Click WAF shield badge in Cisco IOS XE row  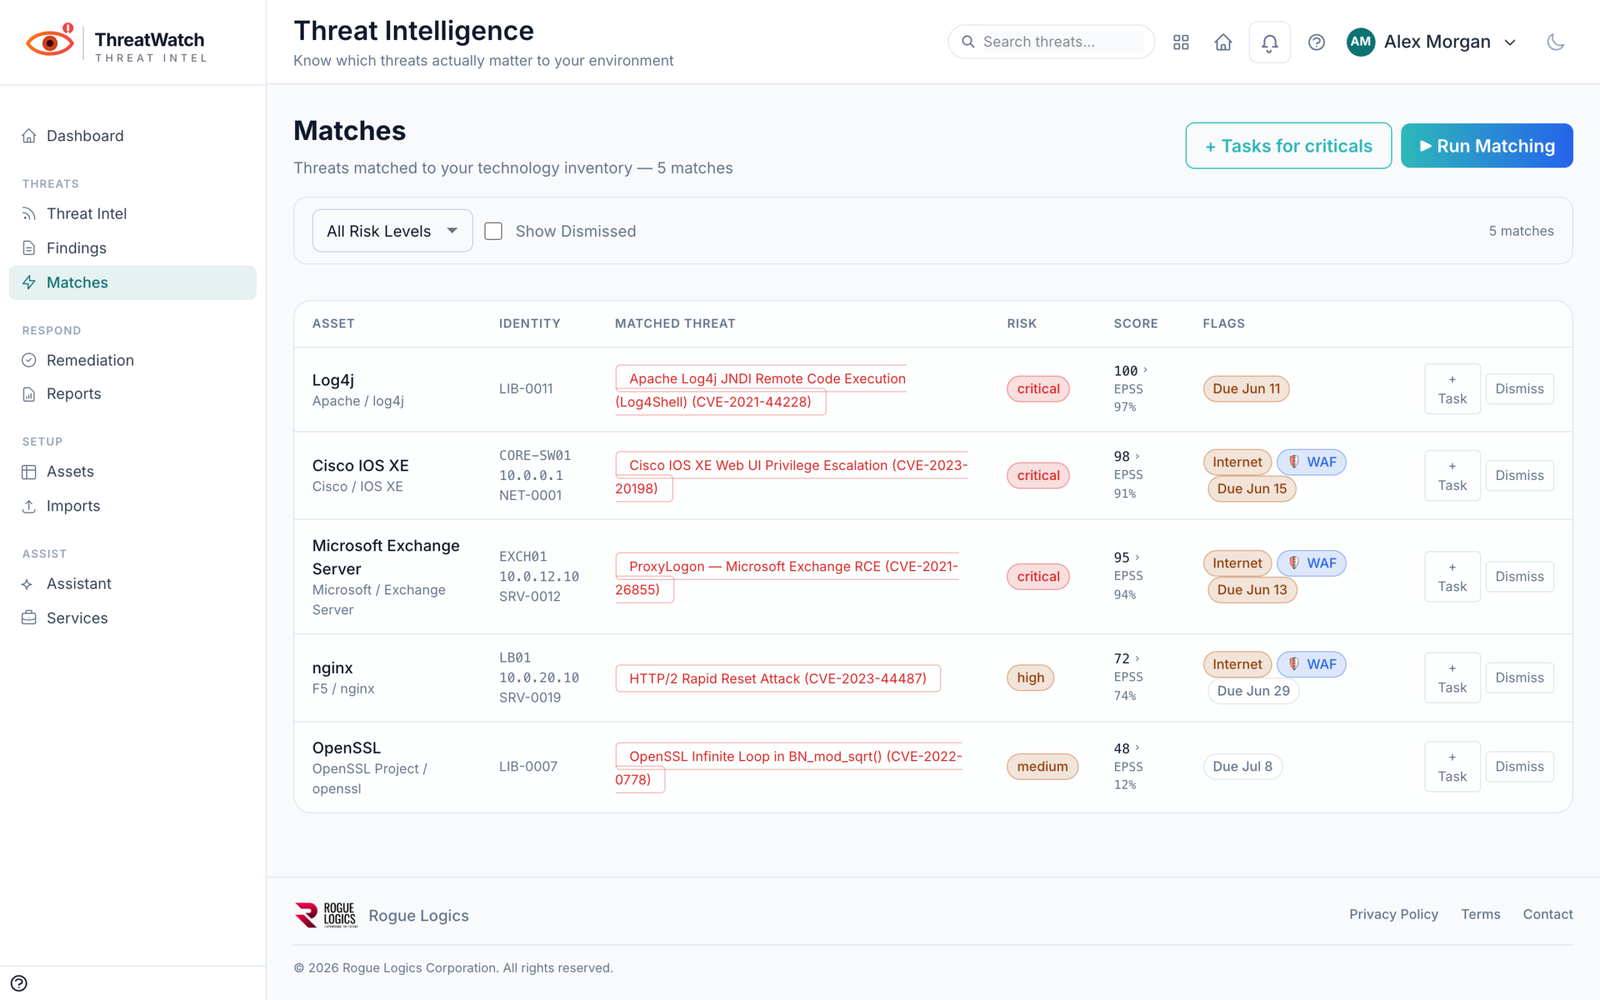[x=1311, y=462]
